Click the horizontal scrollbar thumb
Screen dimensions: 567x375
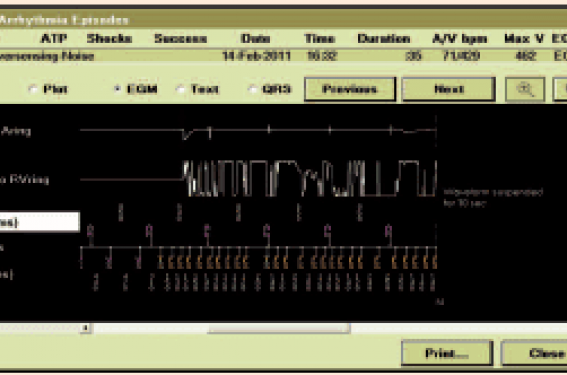tap(278, 328)
